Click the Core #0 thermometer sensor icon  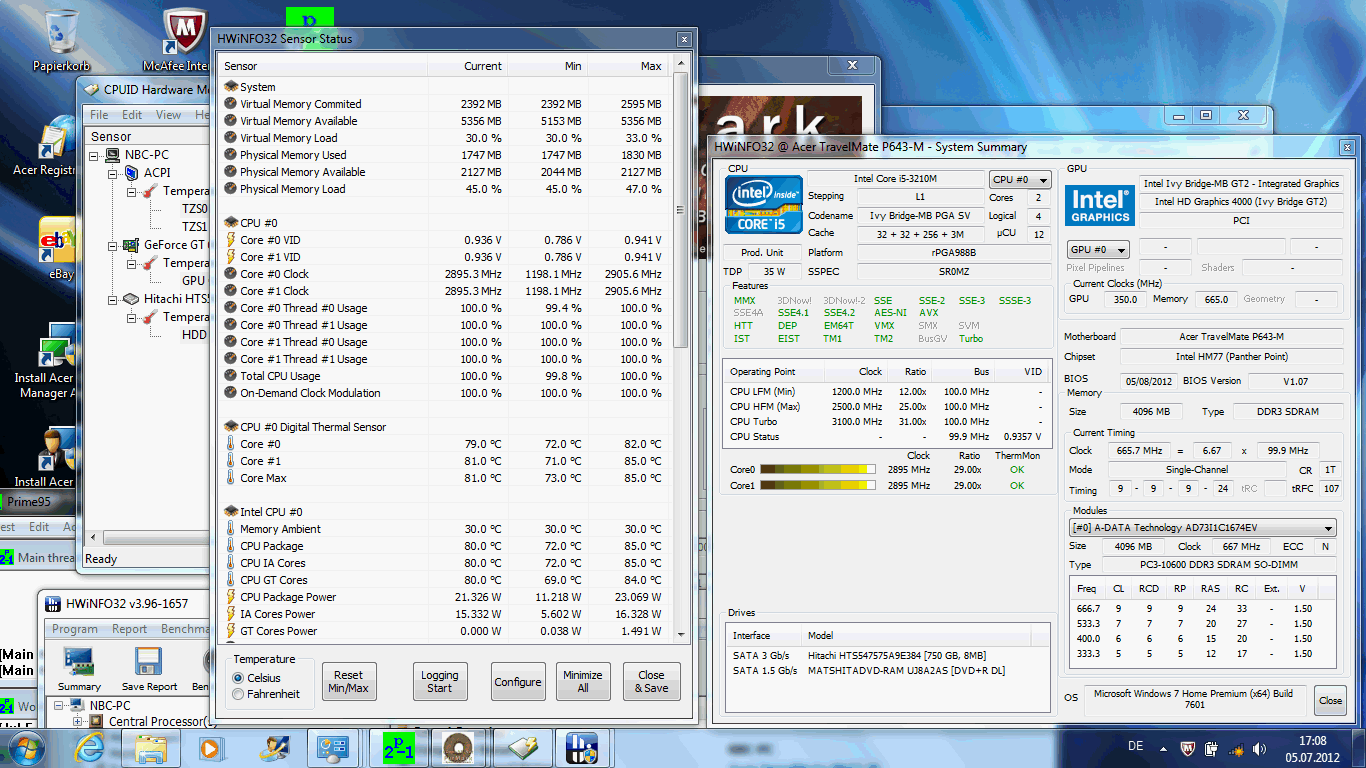tap(231, 444)
